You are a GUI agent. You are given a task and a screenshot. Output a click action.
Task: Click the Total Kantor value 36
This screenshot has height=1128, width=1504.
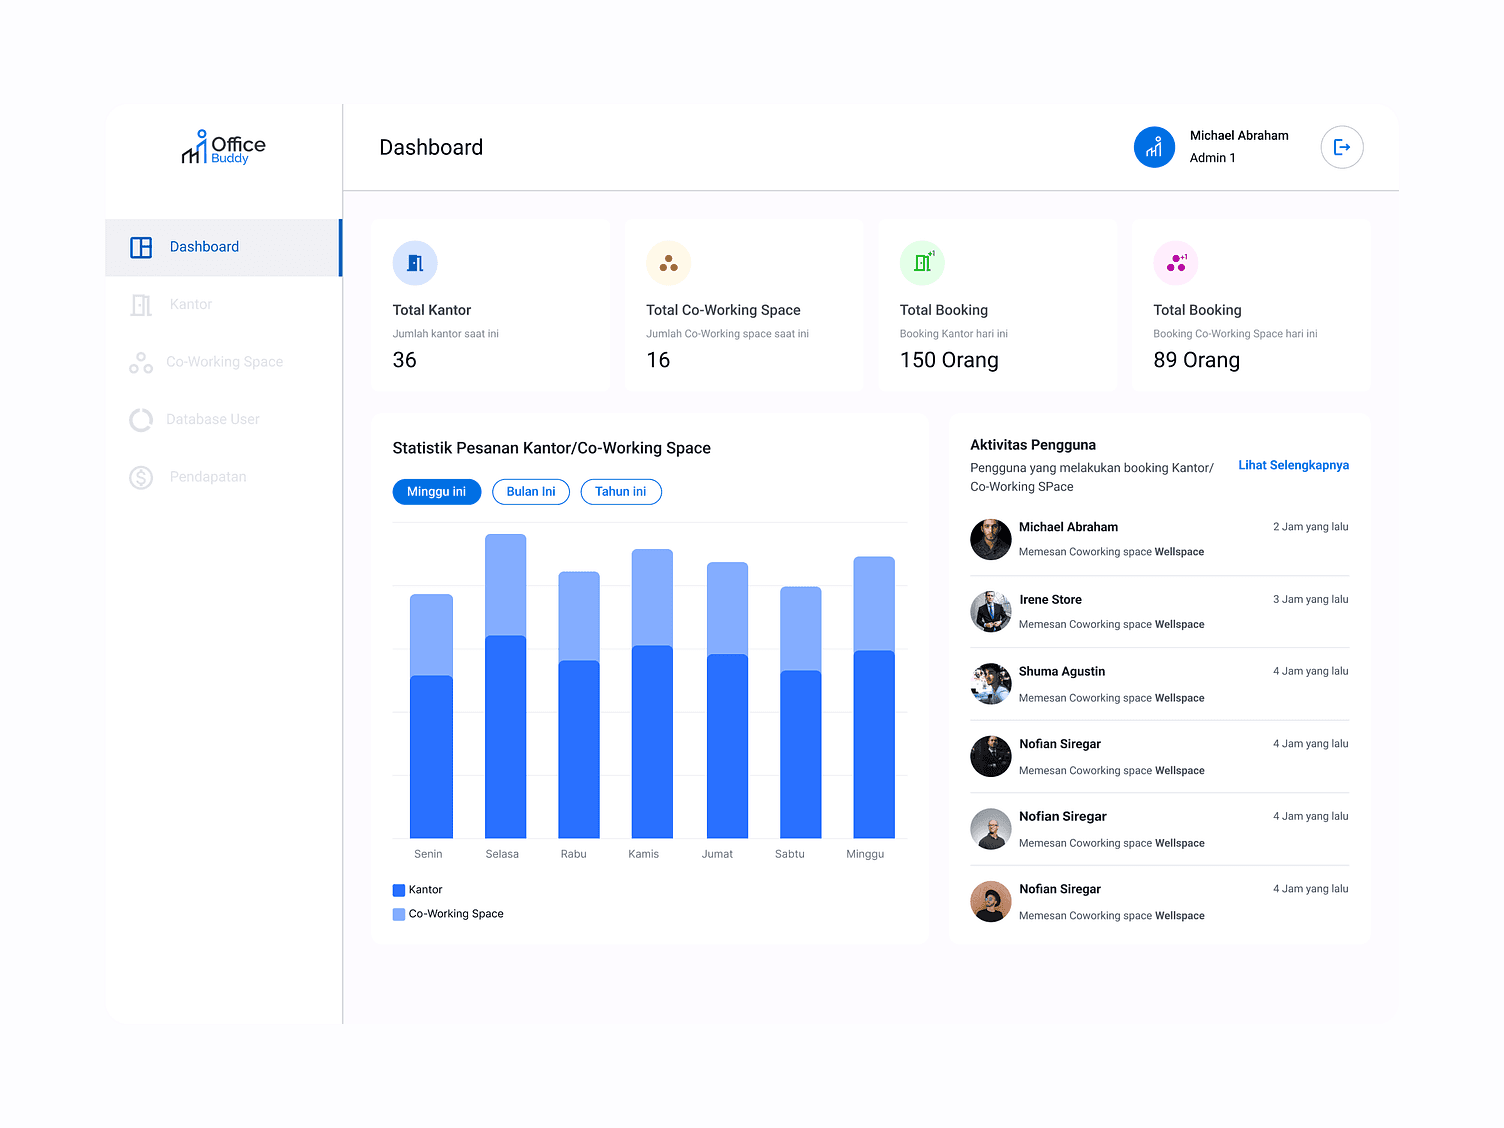coord(405,360)
